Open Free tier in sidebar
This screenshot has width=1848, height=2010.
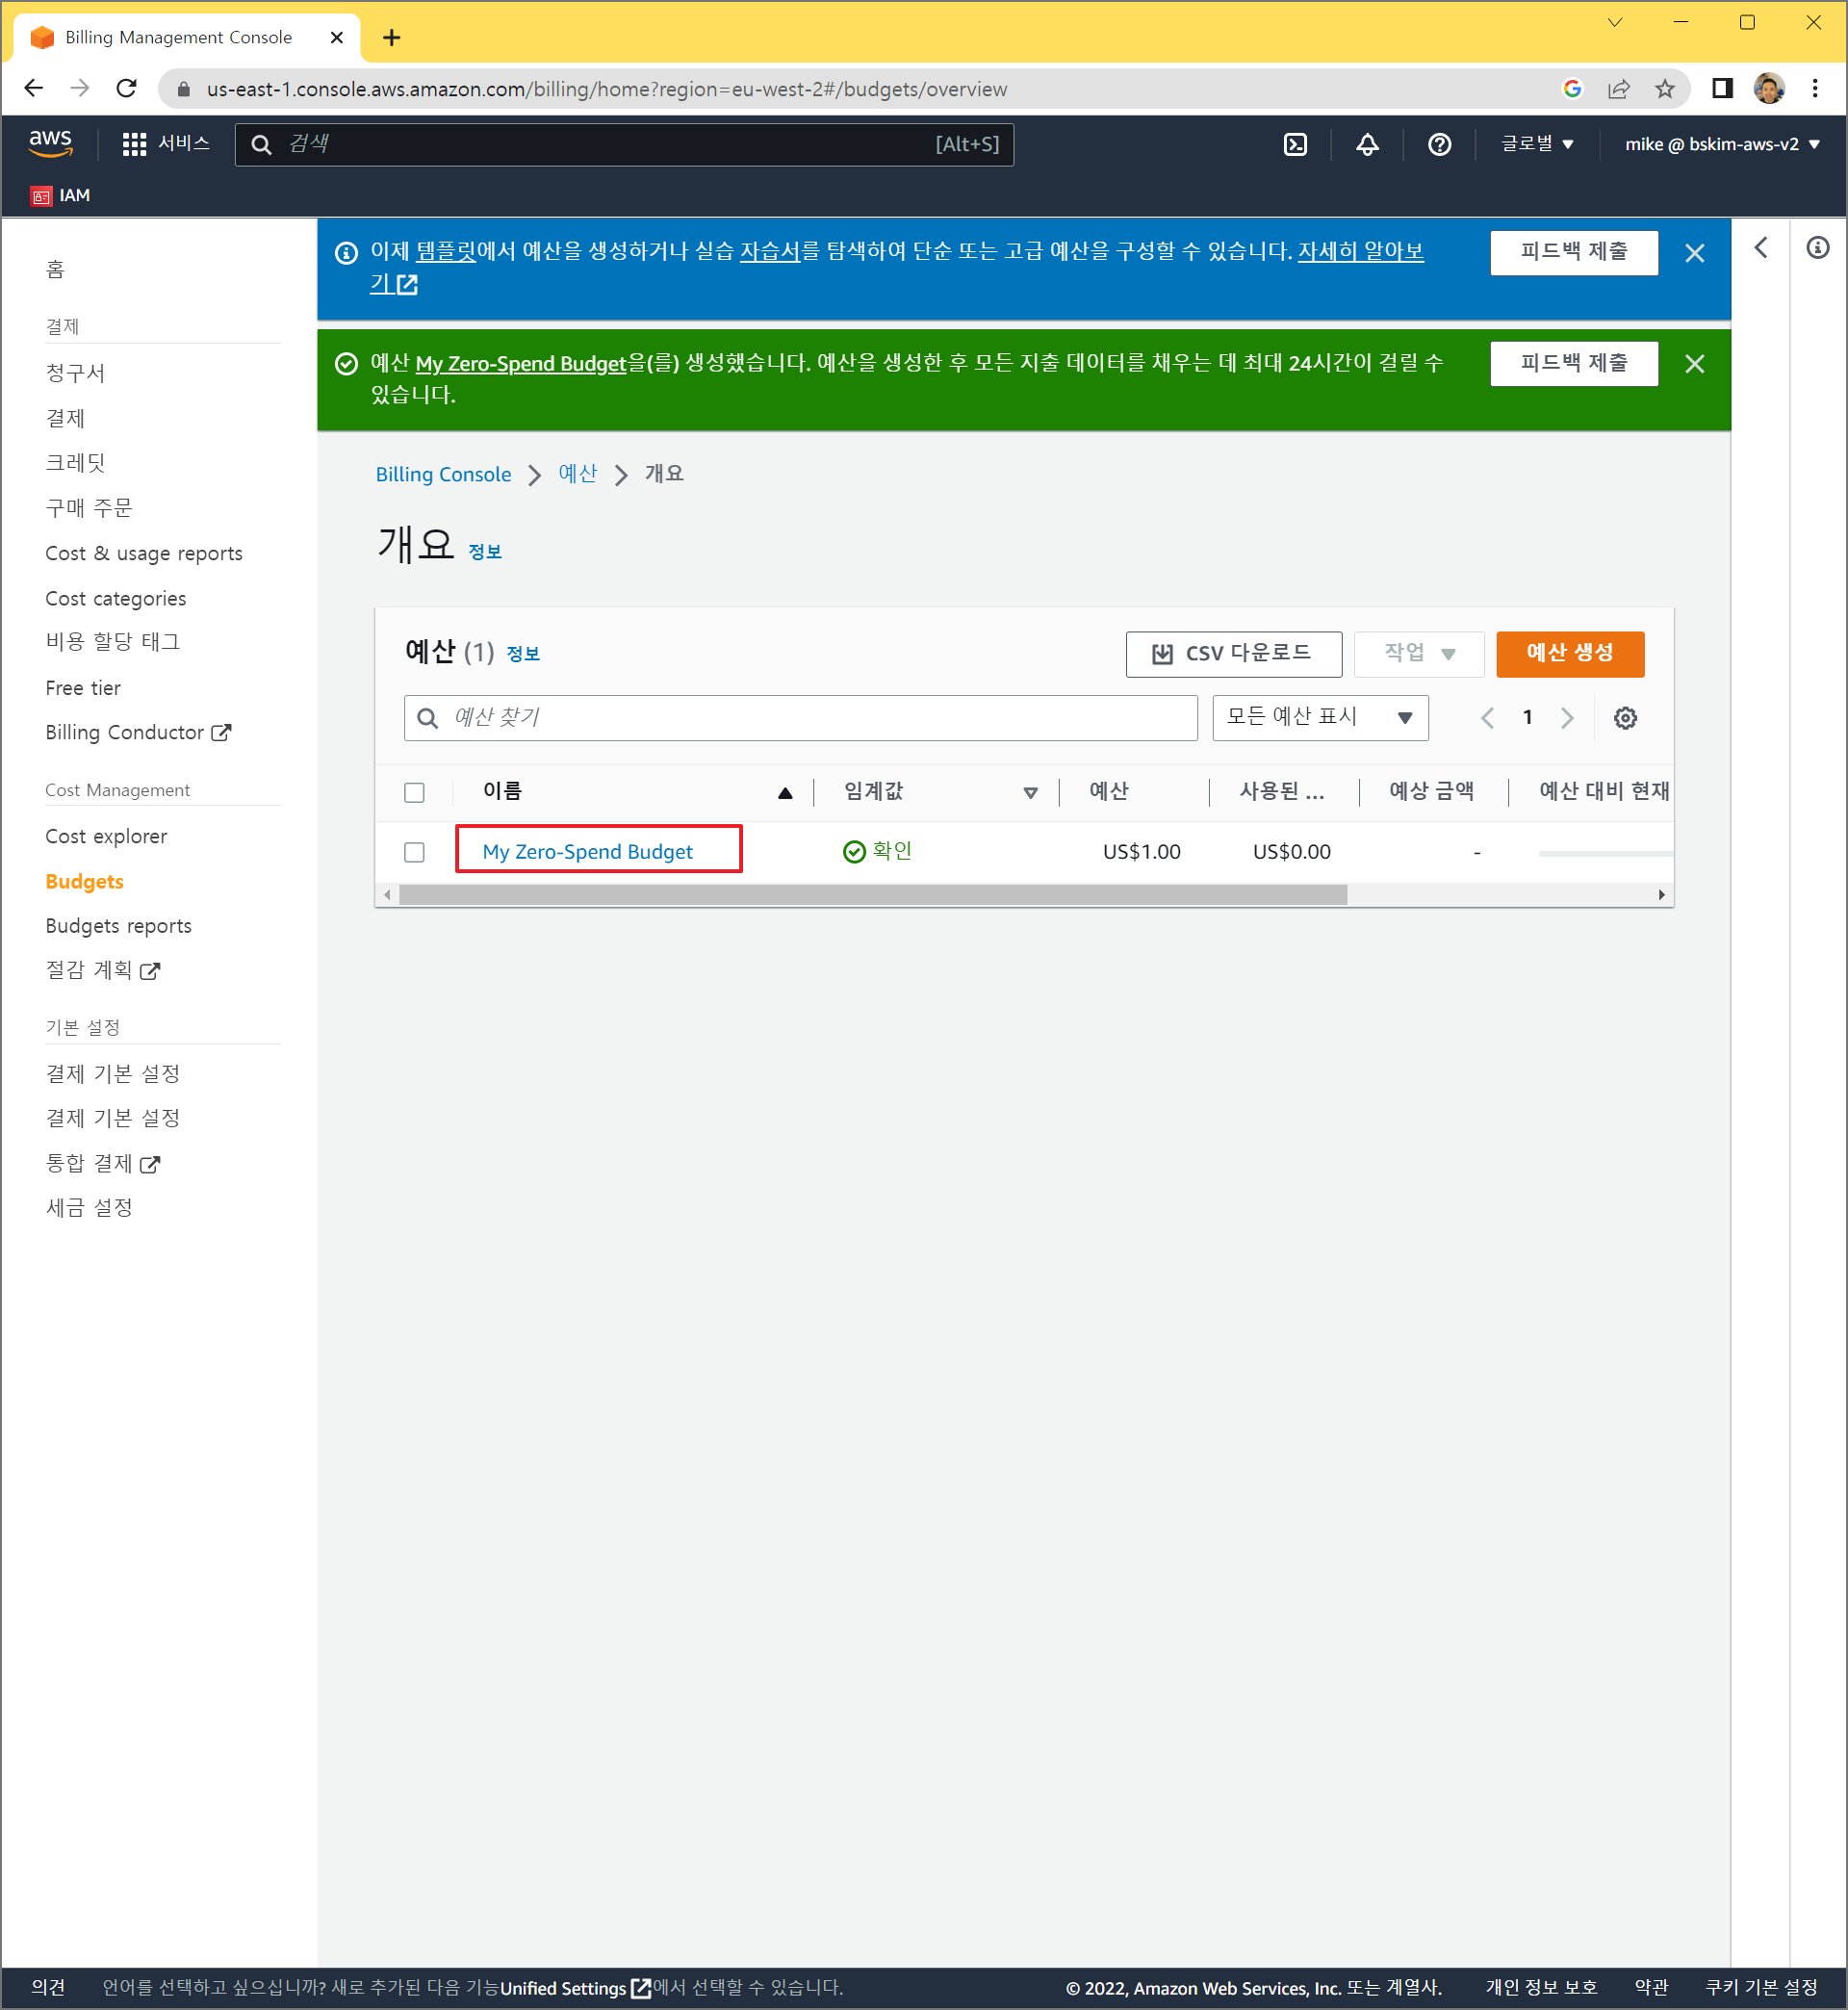click(x=83, y=688)
